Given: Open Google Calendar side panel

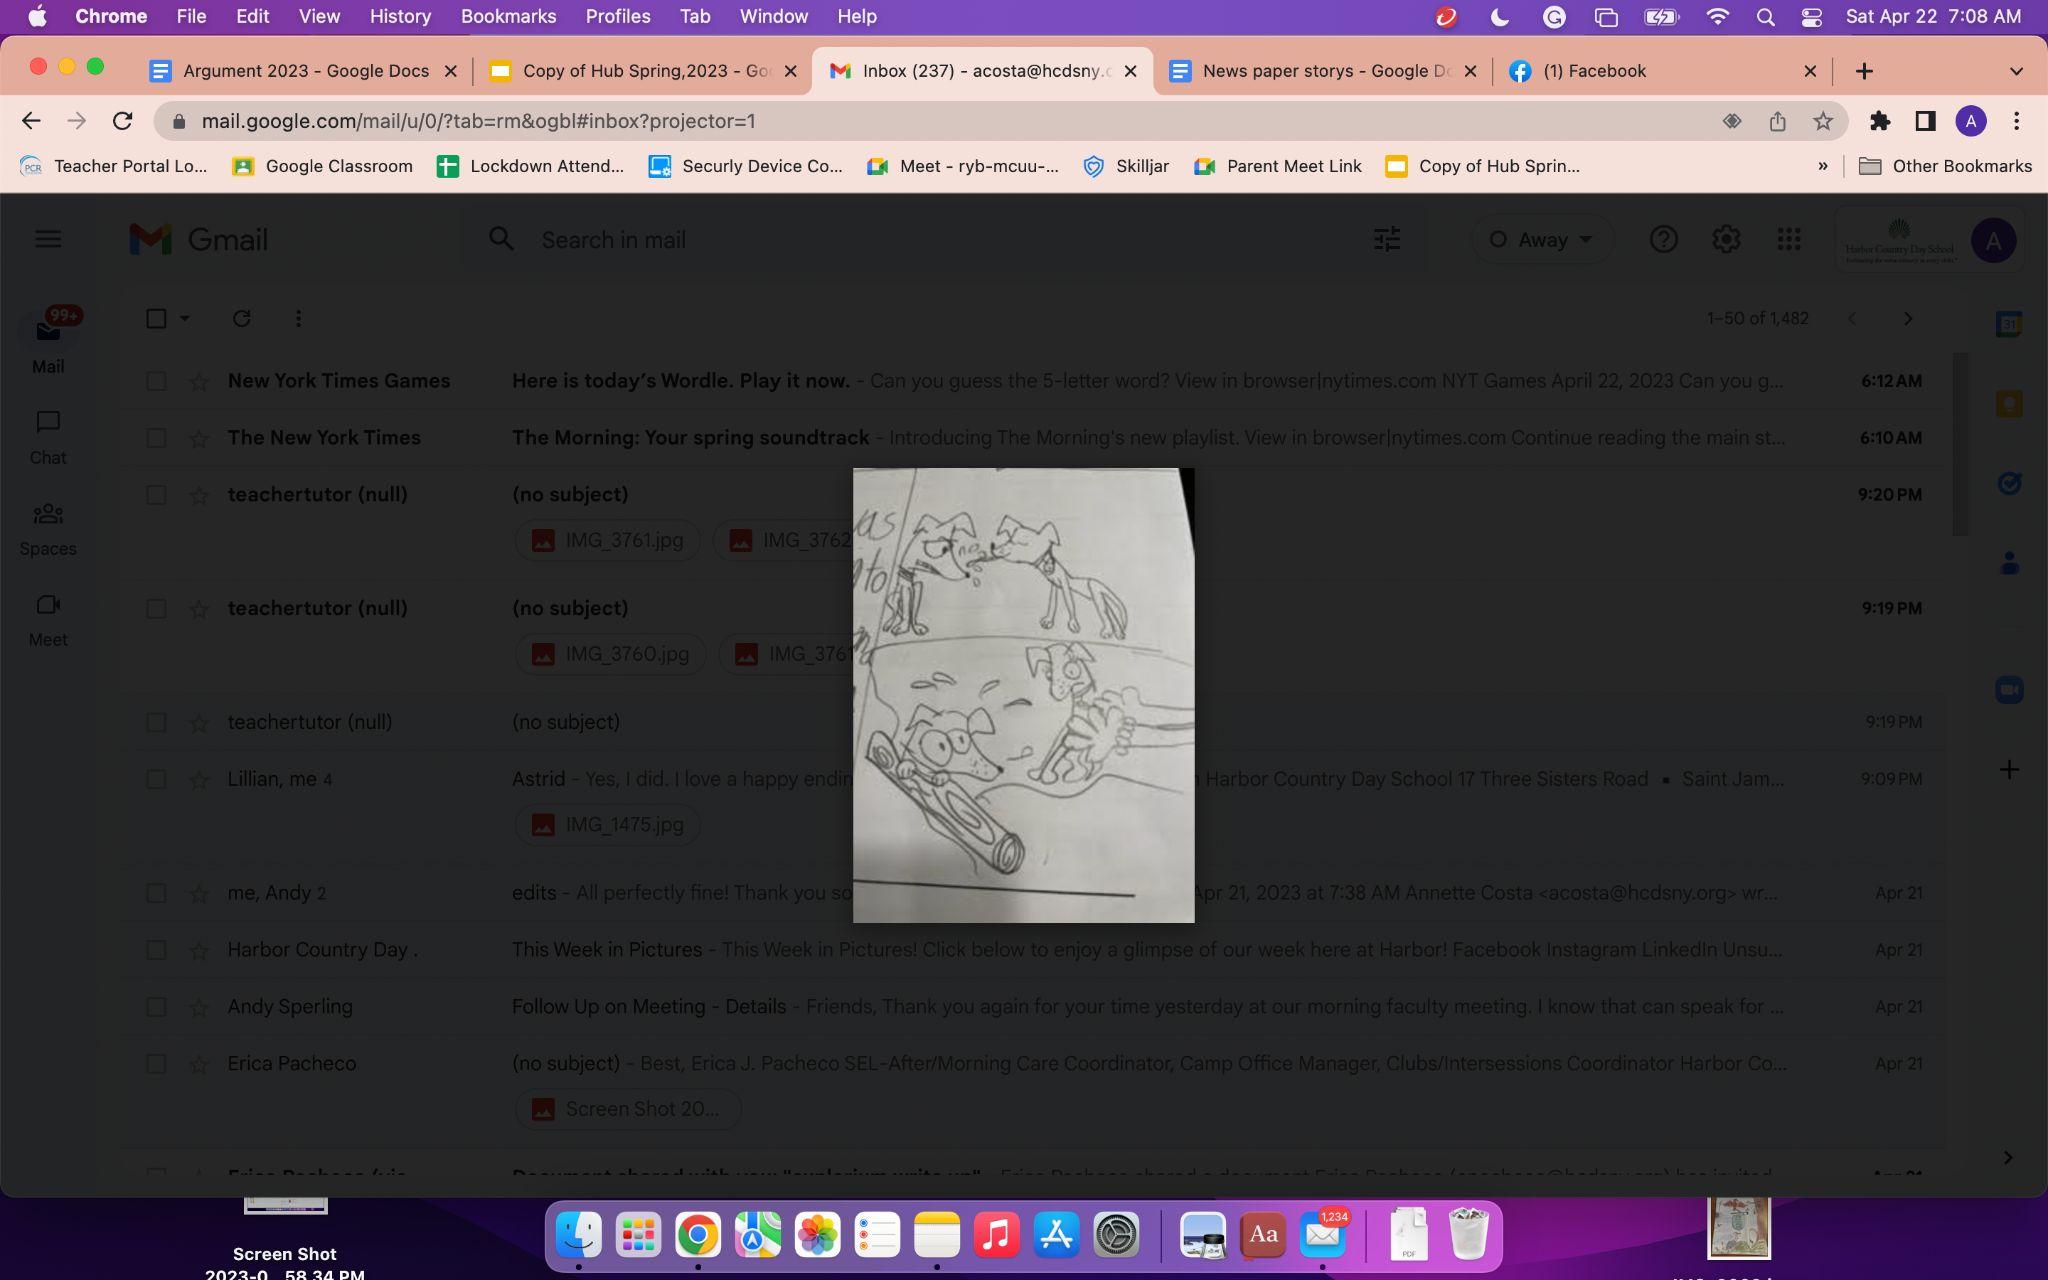Looking at the screenshot, I should [2009, 324].
